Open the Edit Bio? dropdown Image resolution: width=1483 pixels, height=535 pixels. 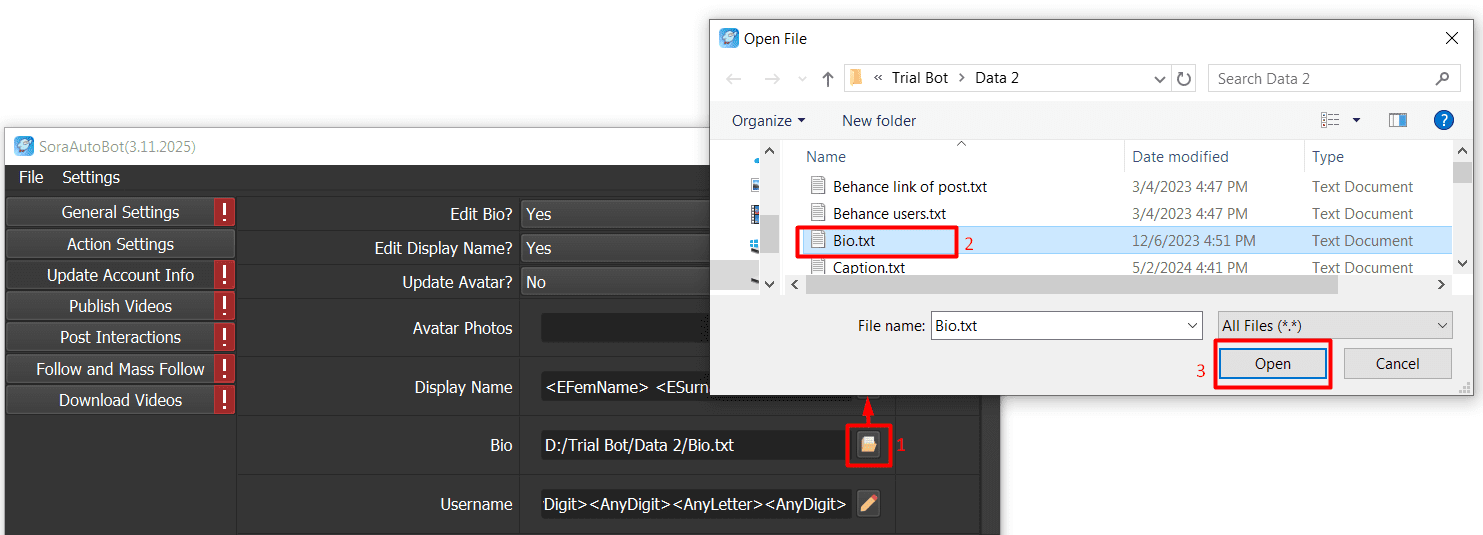(615, 214)
